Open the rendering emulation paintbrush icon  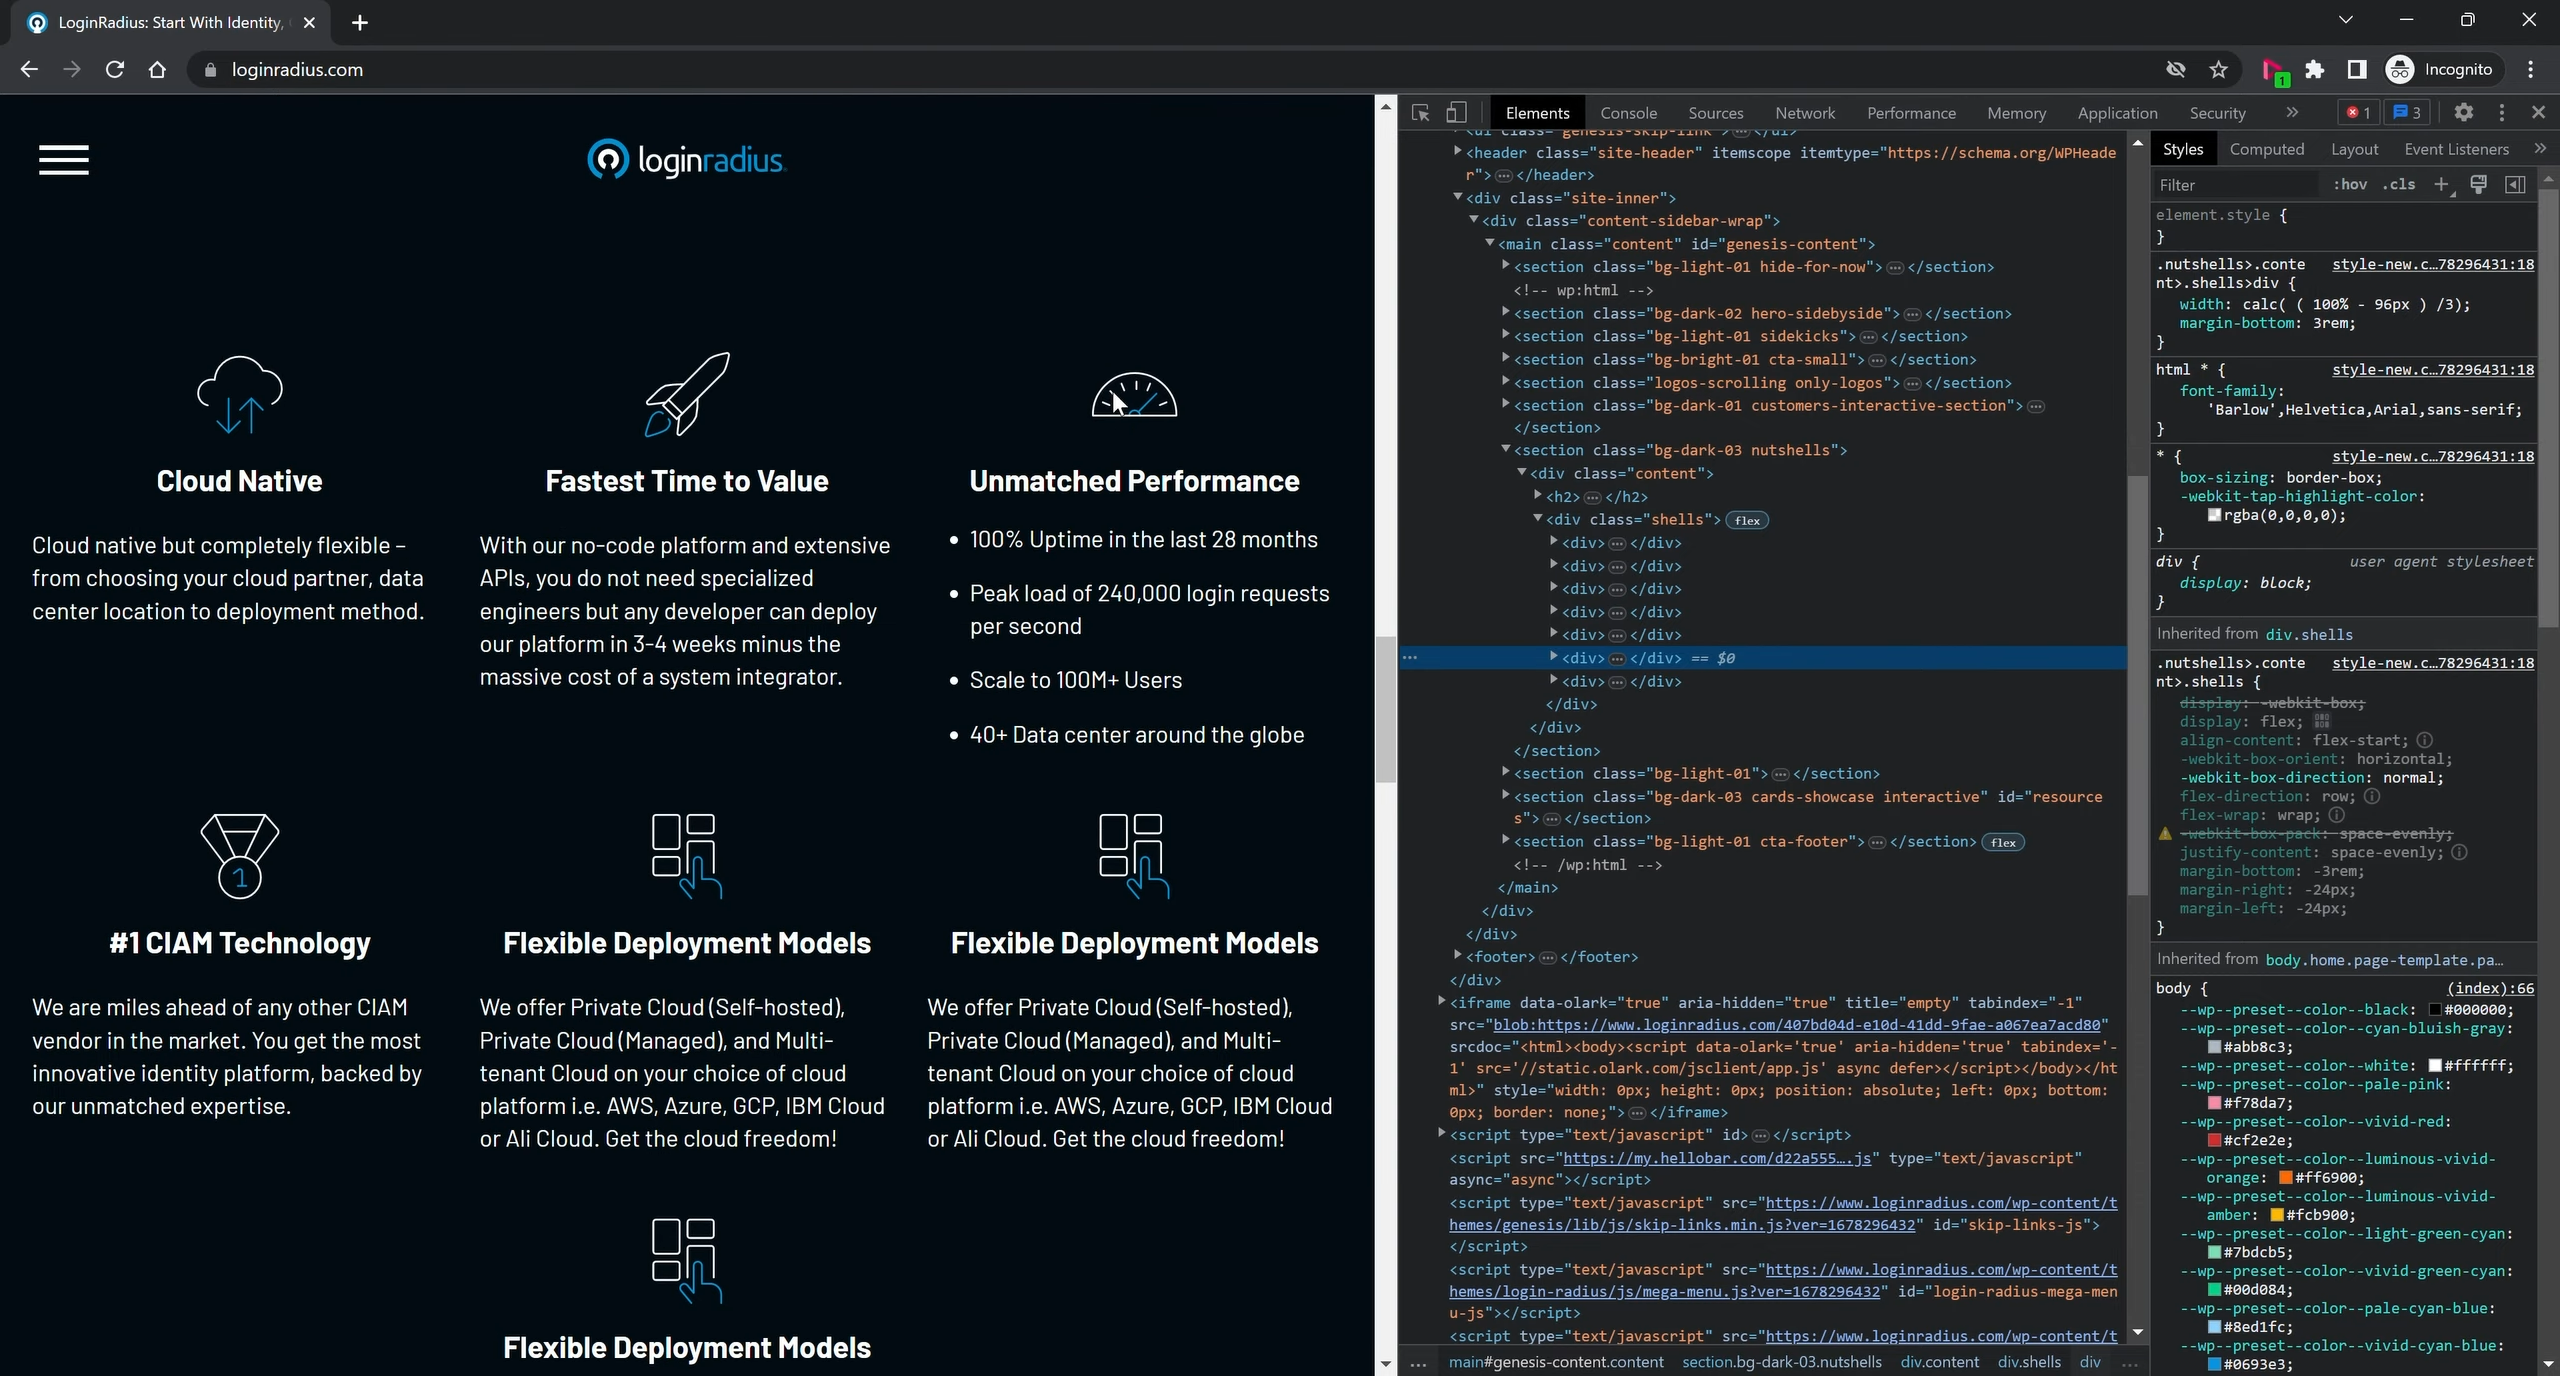click(2478, 185)
